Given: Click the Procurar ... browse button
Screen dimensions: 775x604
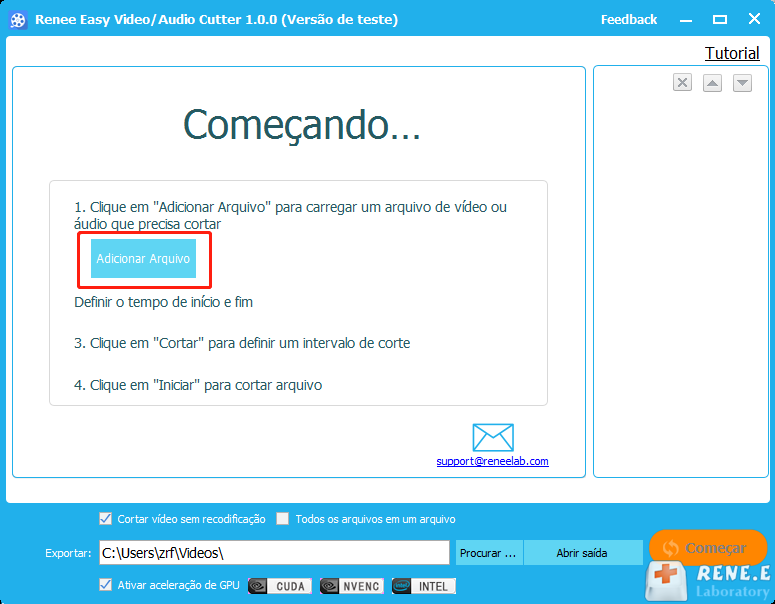Looking at the screenshot, I should [x=488, y=553].
